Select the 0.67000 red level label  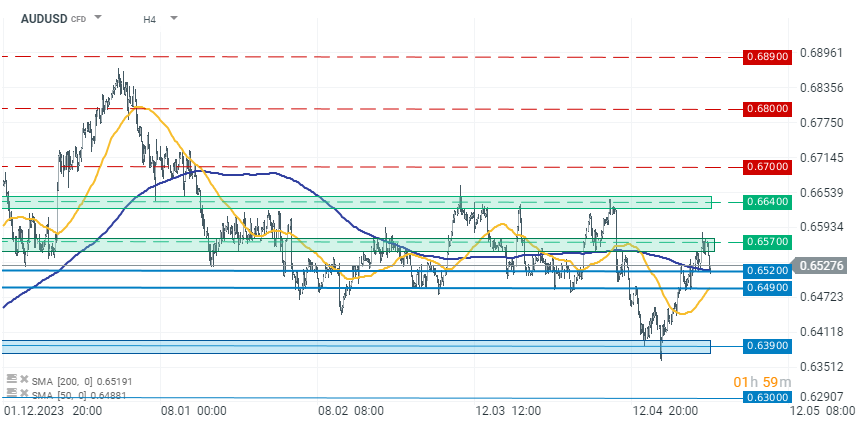point(768,167)
